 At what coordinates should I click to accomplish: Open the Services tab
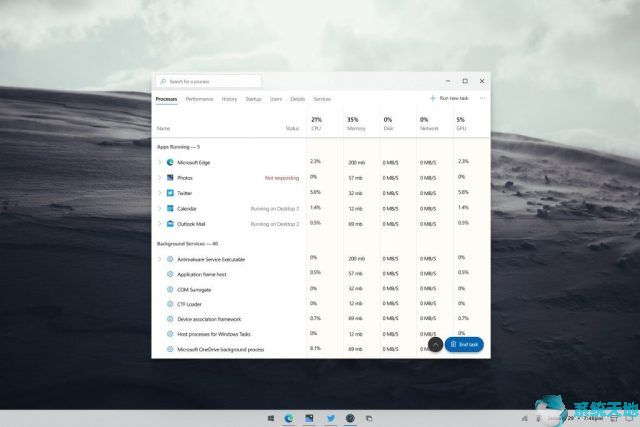[322, 99]
